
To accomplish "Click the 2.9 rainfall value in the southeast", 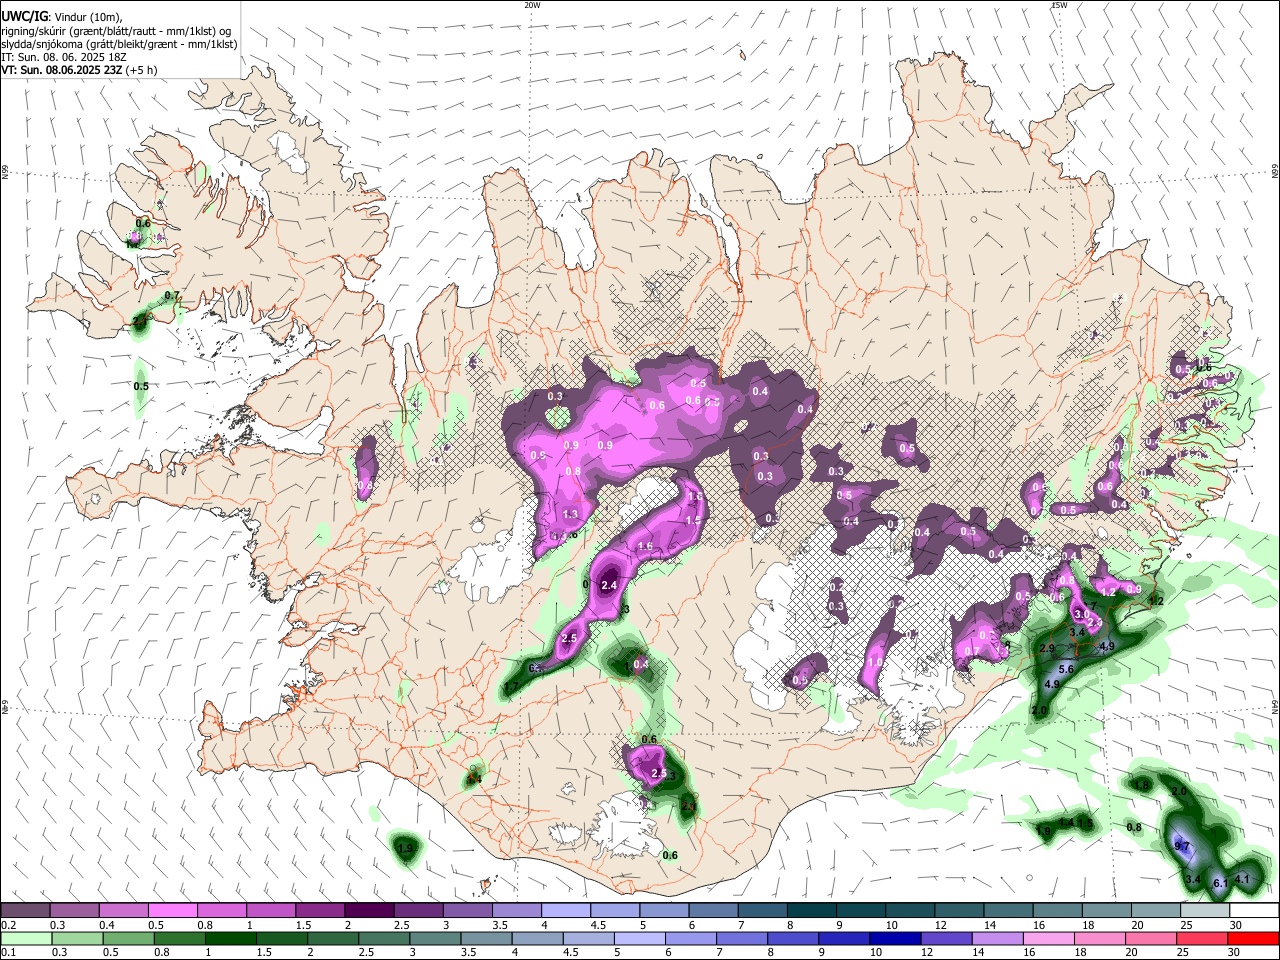I will click(x=1047, y=649).
